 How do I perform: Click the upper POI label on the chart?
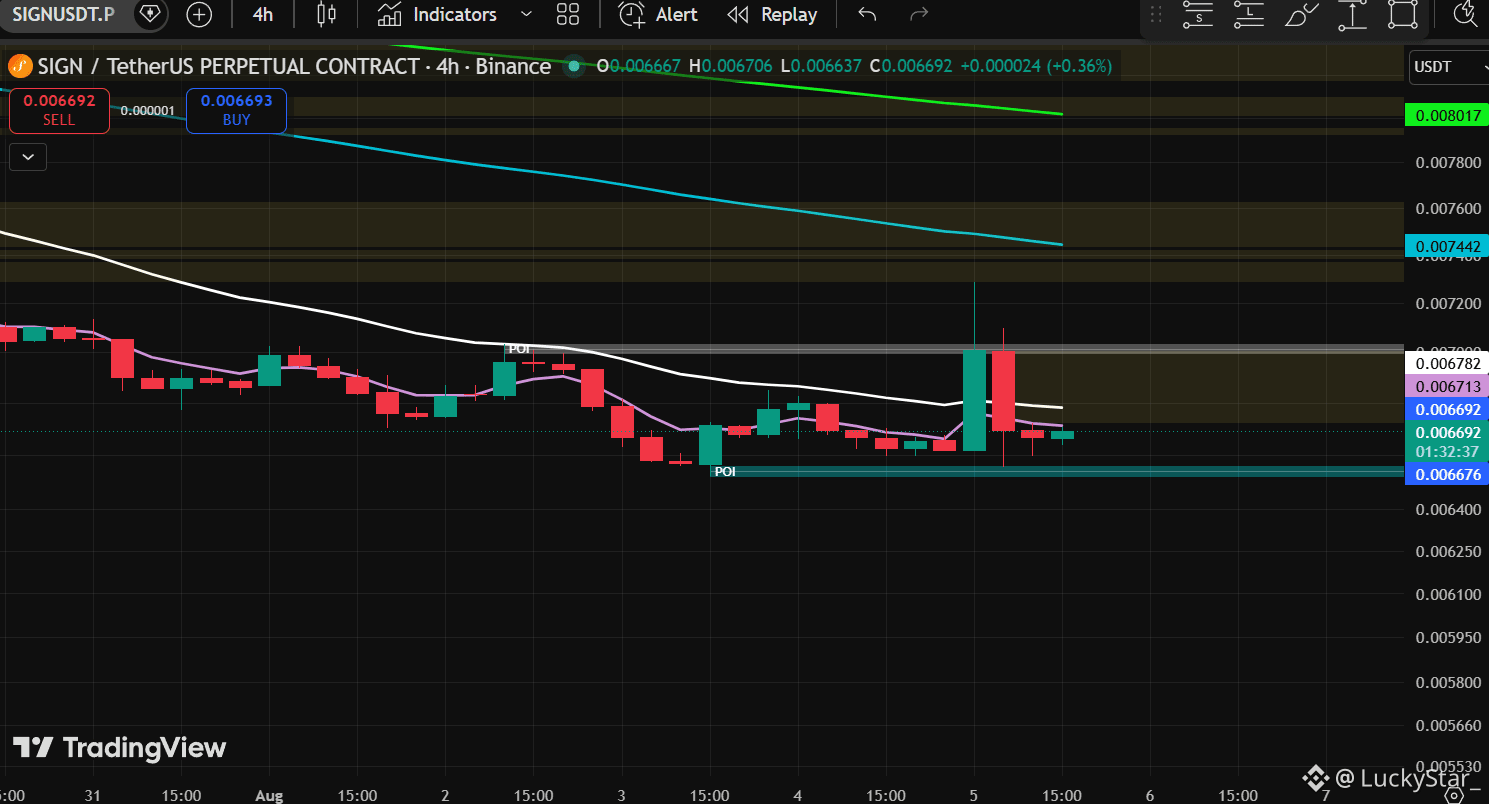point(519,349)
